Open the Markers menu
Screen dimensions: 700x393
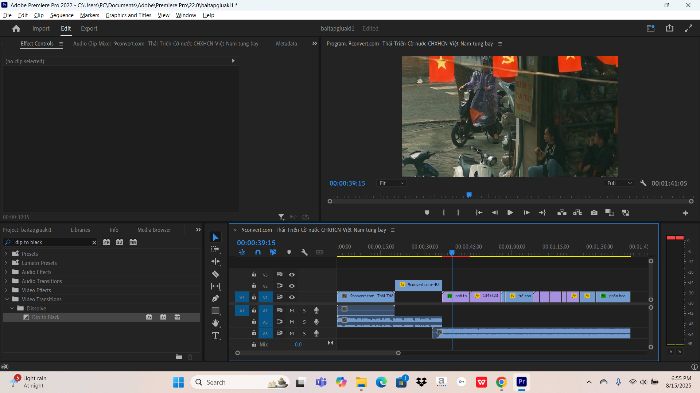coord(89,15)
